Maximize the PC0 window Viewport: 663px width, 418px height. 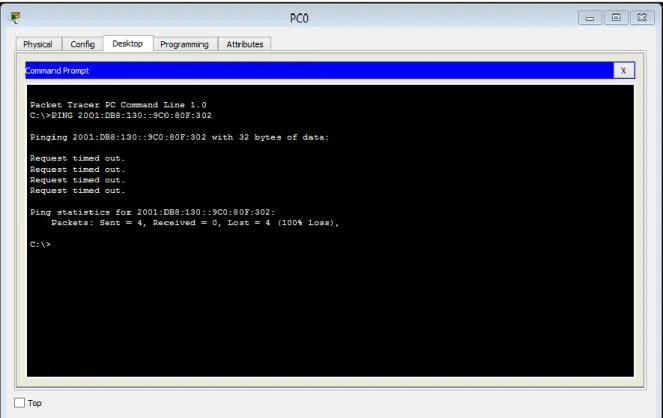616,18
